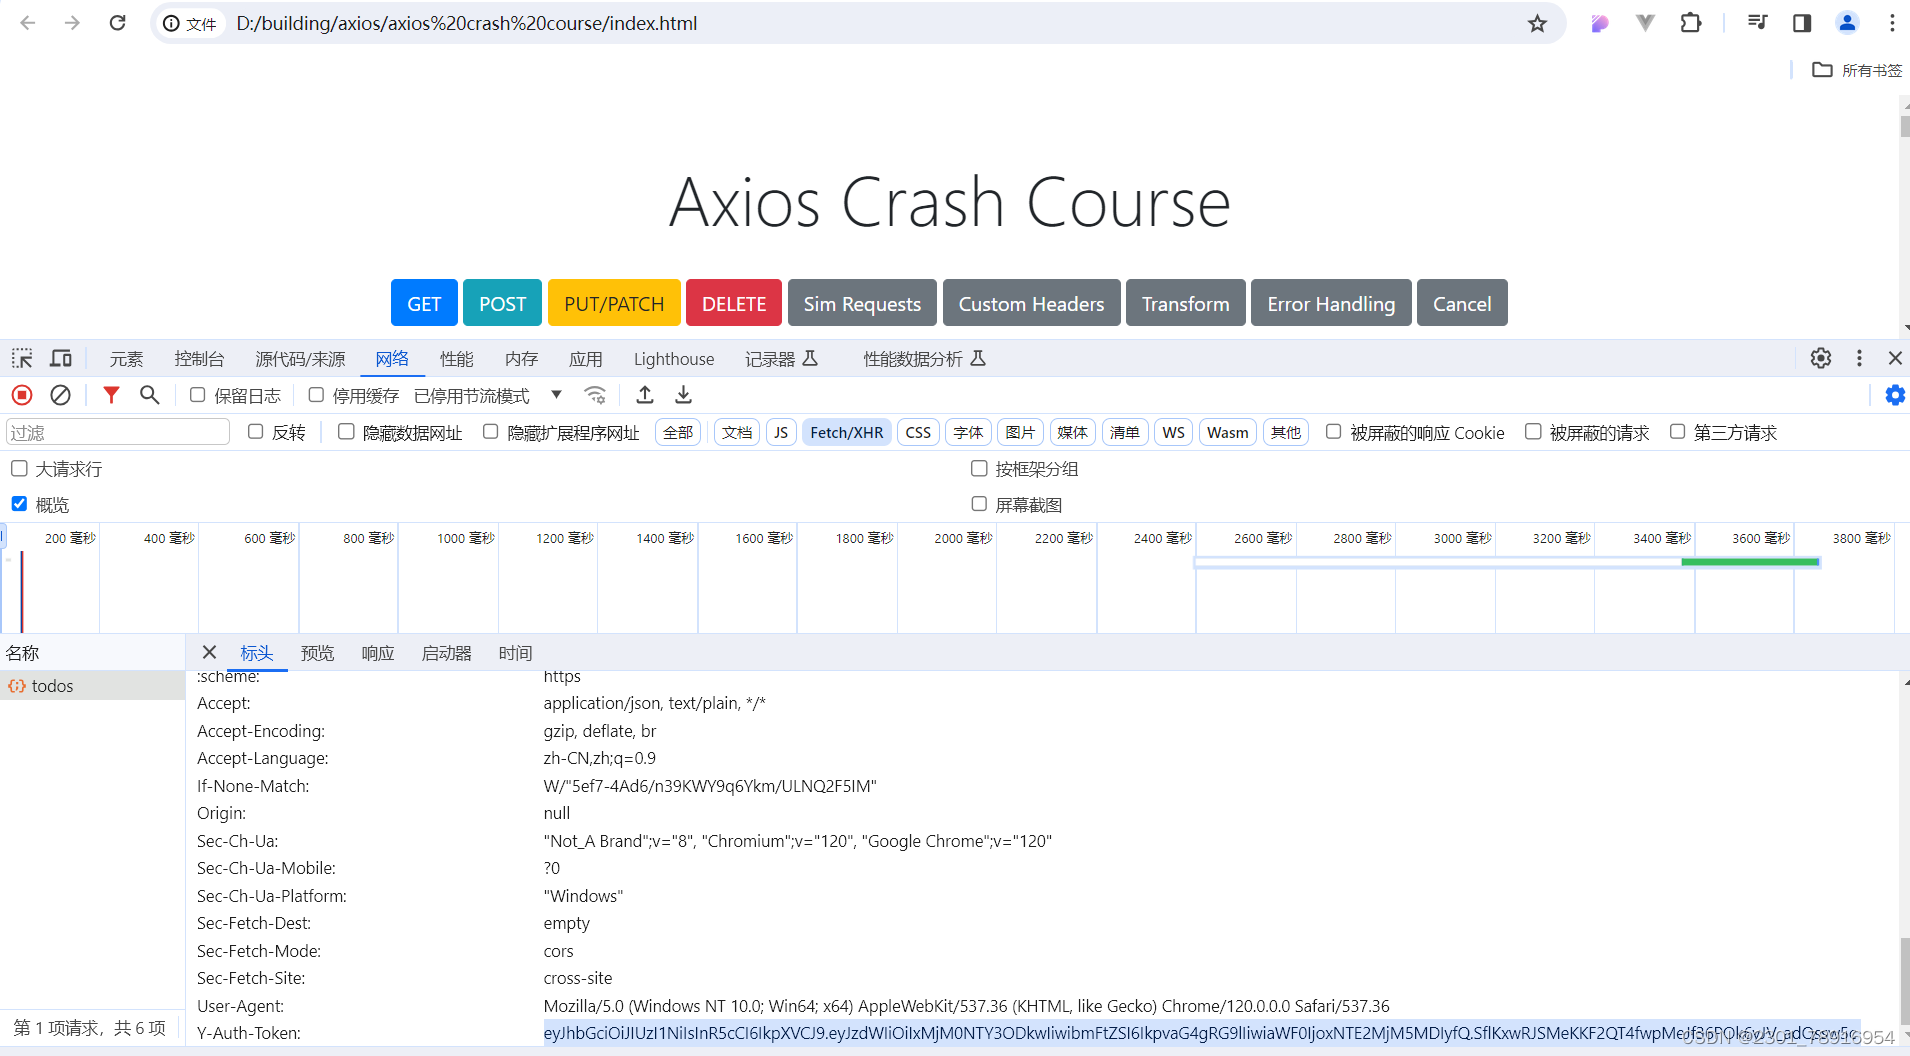Viewport: 1910px width, 1056px height.
Task: Open all bookmarks folder
Action: tap(1857, 70)
